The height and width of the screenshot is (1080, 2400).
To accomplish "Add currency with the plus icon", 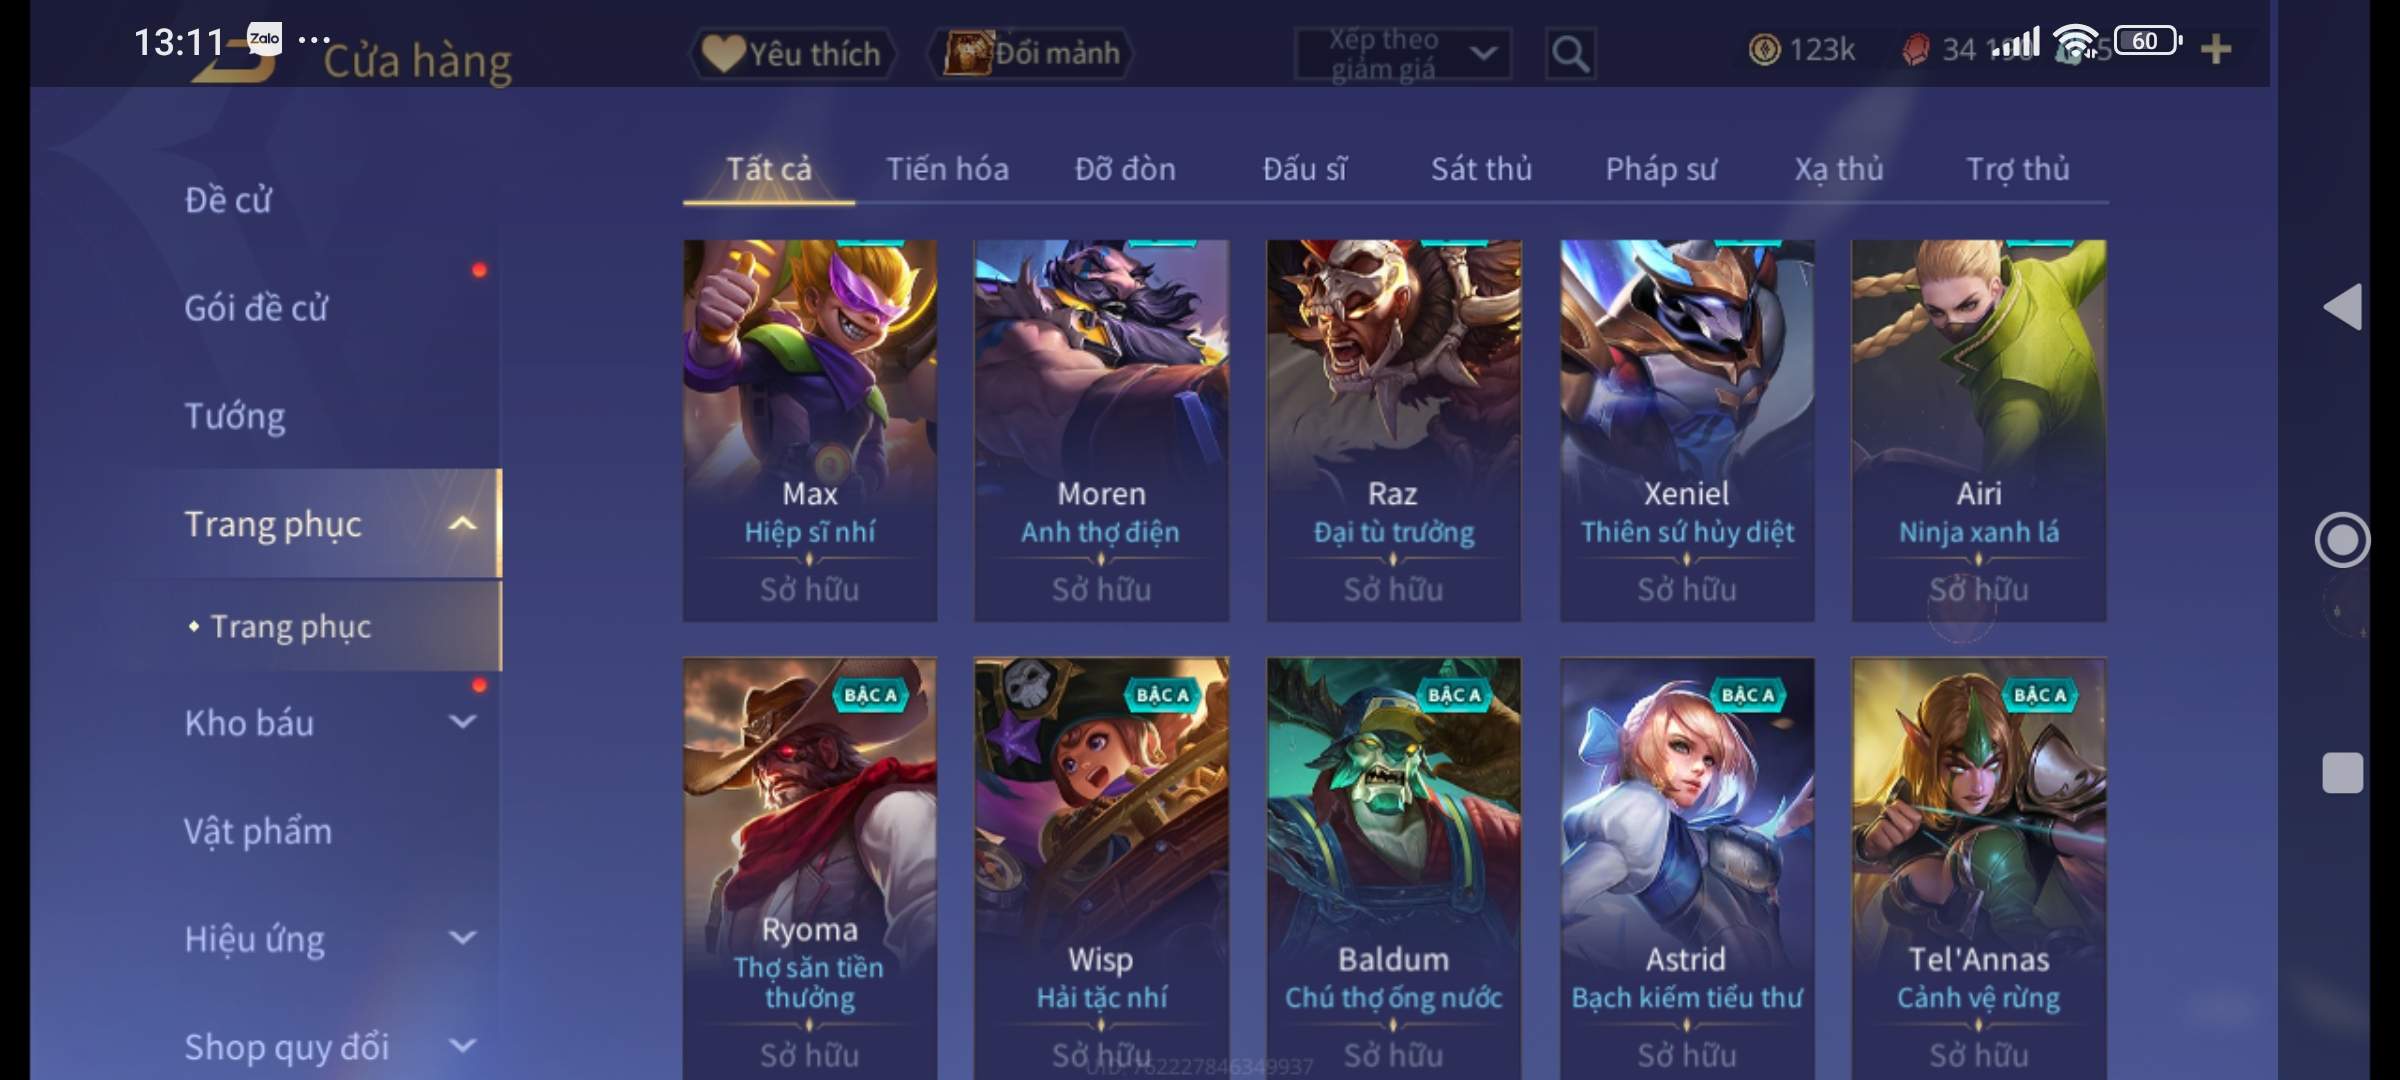I will pyautogui.click(x=2216, y=49).
